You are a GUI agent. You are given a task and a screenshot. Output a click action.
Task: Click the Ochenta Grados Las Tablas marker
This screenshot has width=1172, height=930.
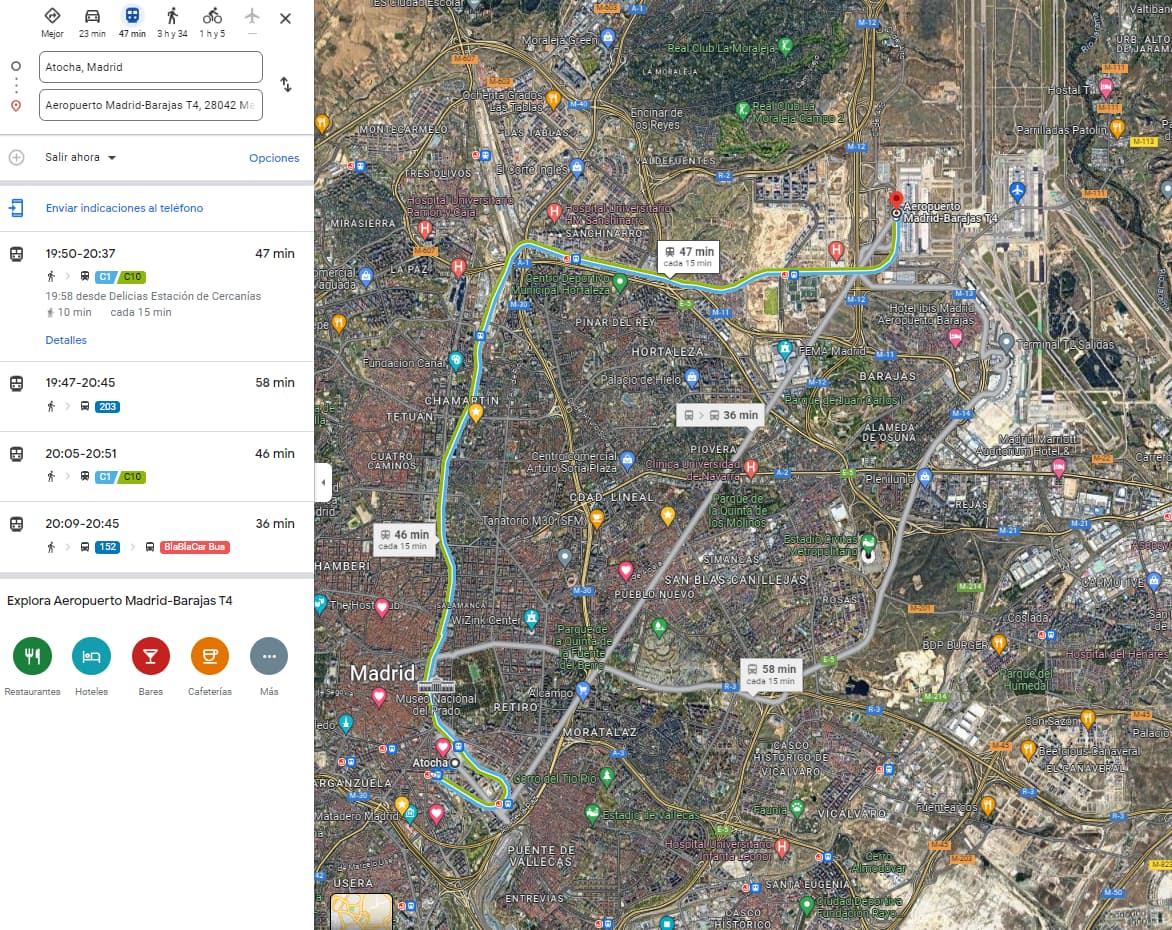coord(553,99)
